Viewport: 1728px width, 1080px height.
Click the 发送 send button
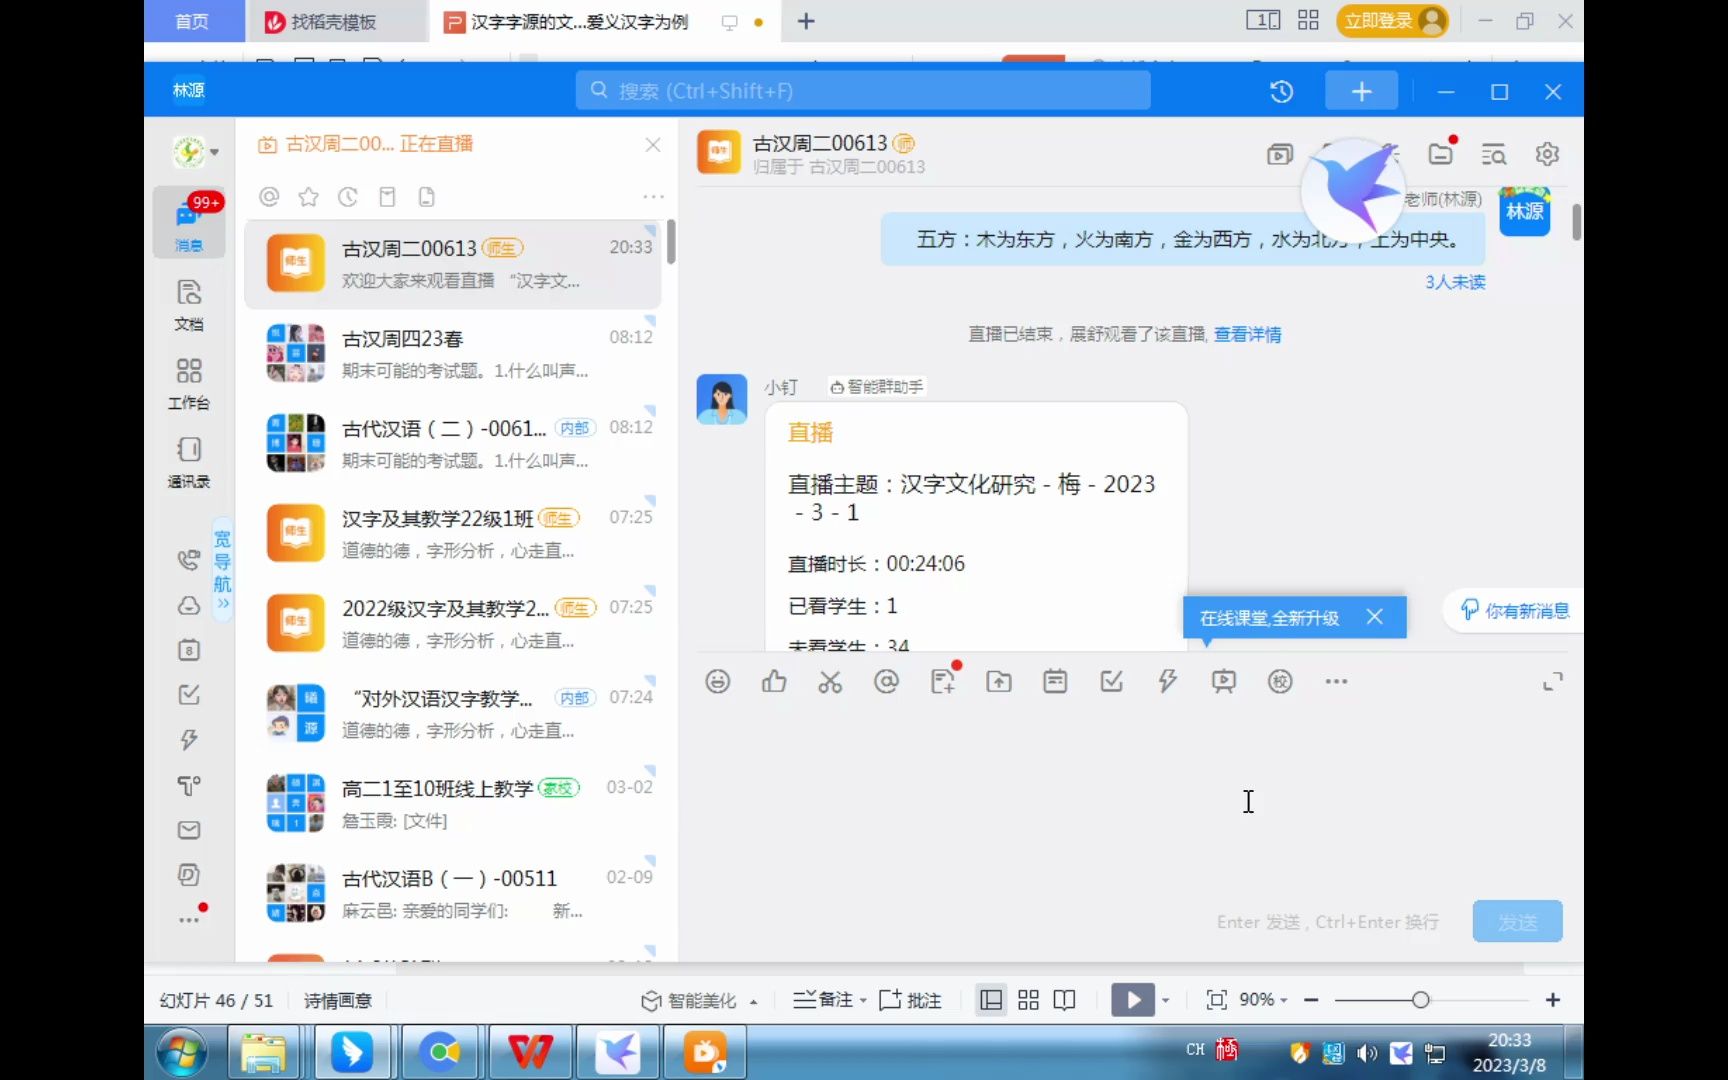pyautogui.click(x=1517, y=922)
